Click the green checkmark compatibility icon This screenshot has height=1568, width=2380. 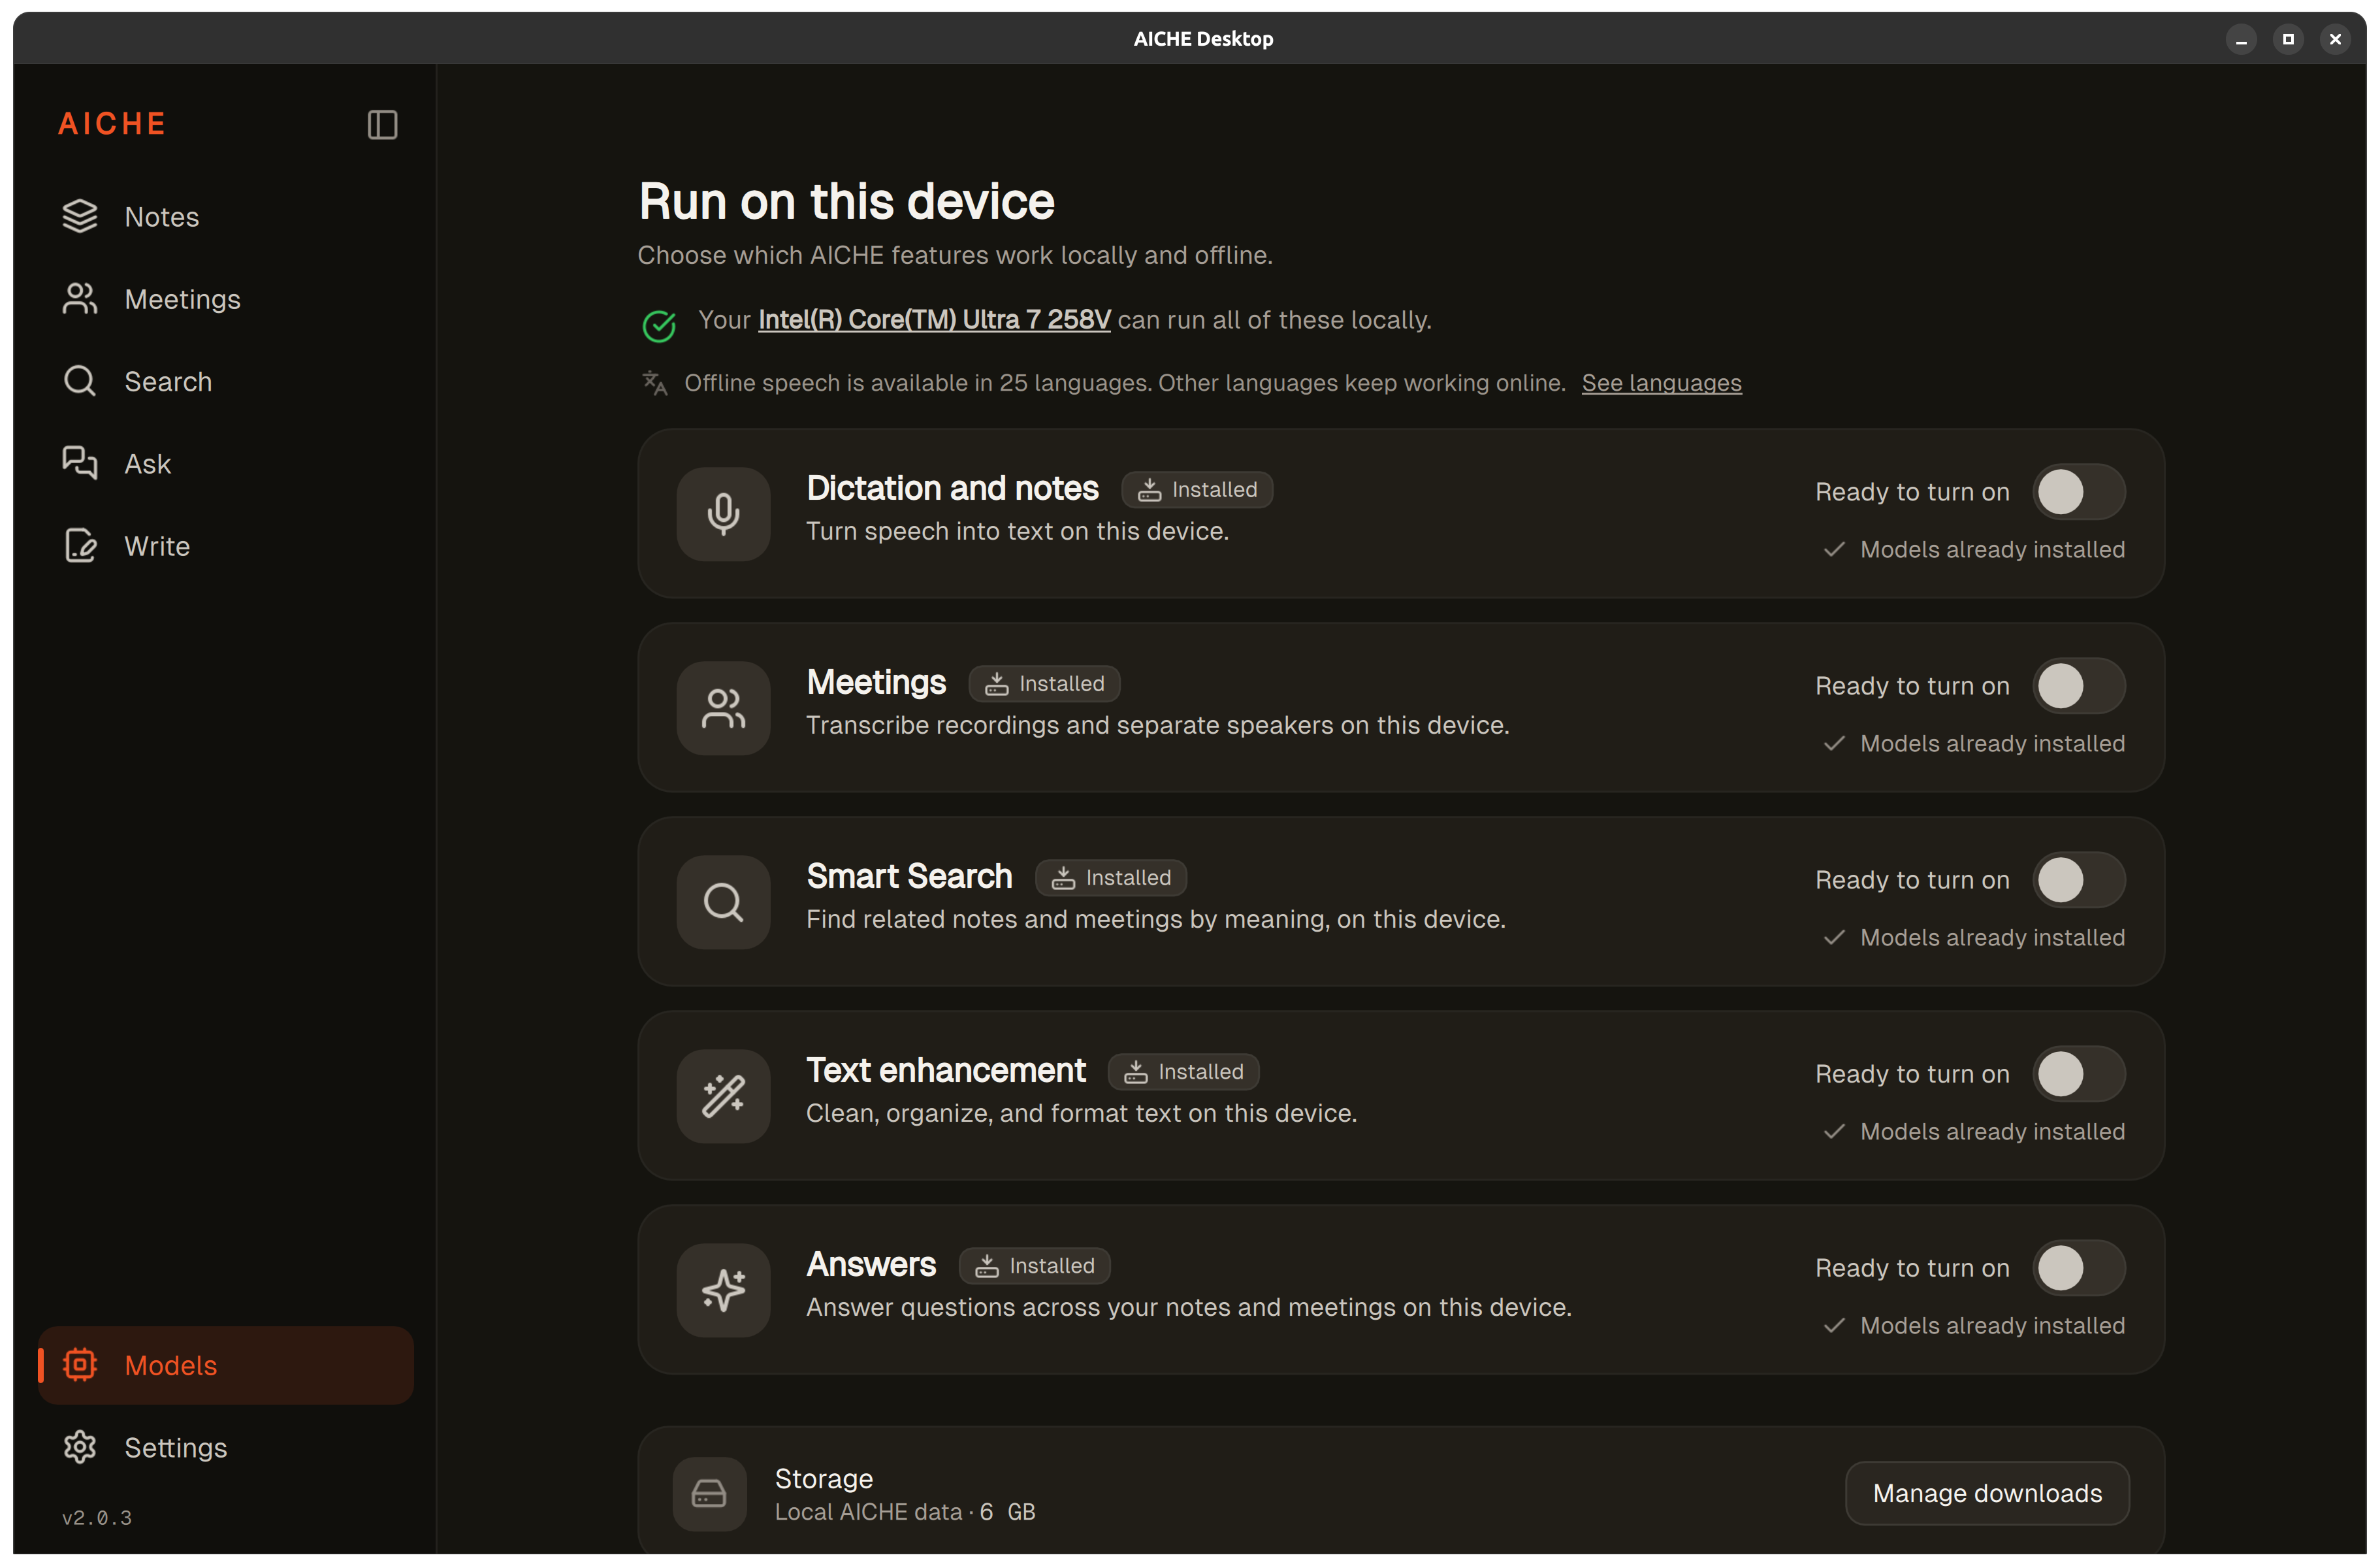659,325
